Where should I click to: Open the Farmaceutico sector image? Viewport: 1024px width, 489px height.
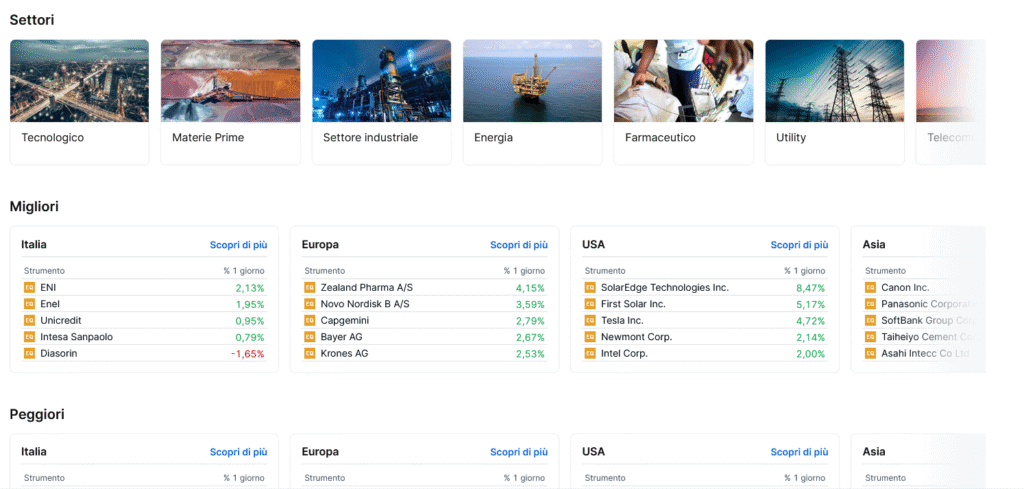[x=684, y=81]
